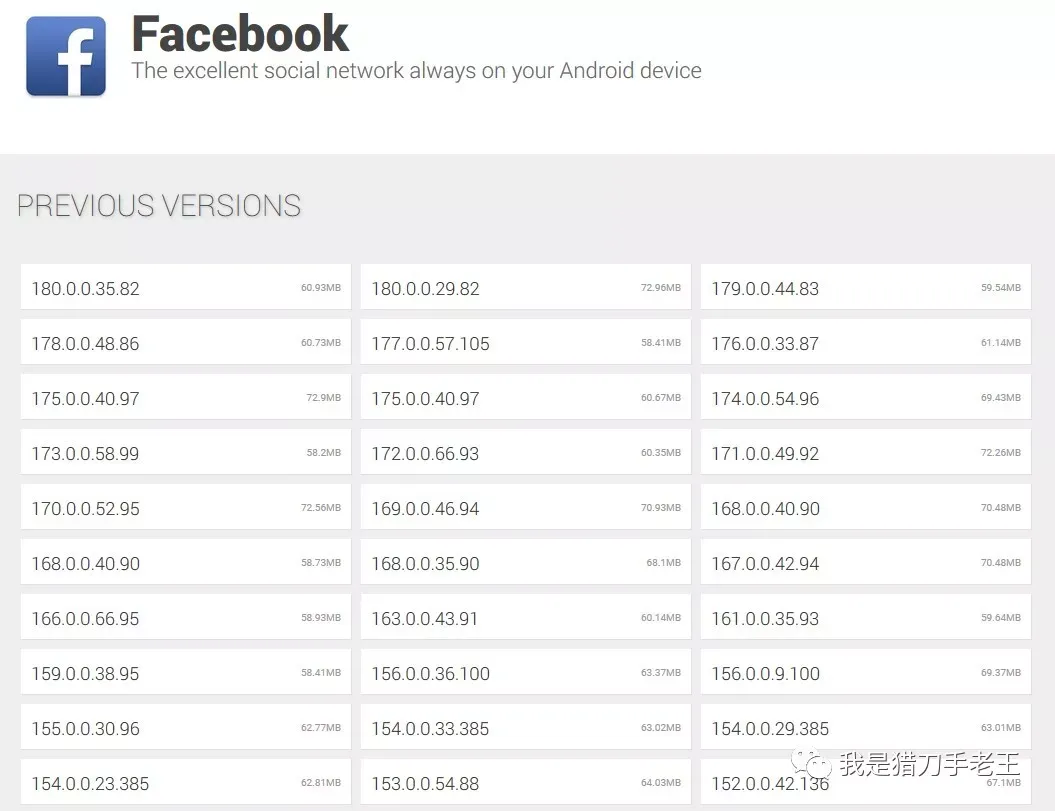Click the 63.01MB file size label
Viewport: 1055px width, 811px height.
[x=1001, y=728]
